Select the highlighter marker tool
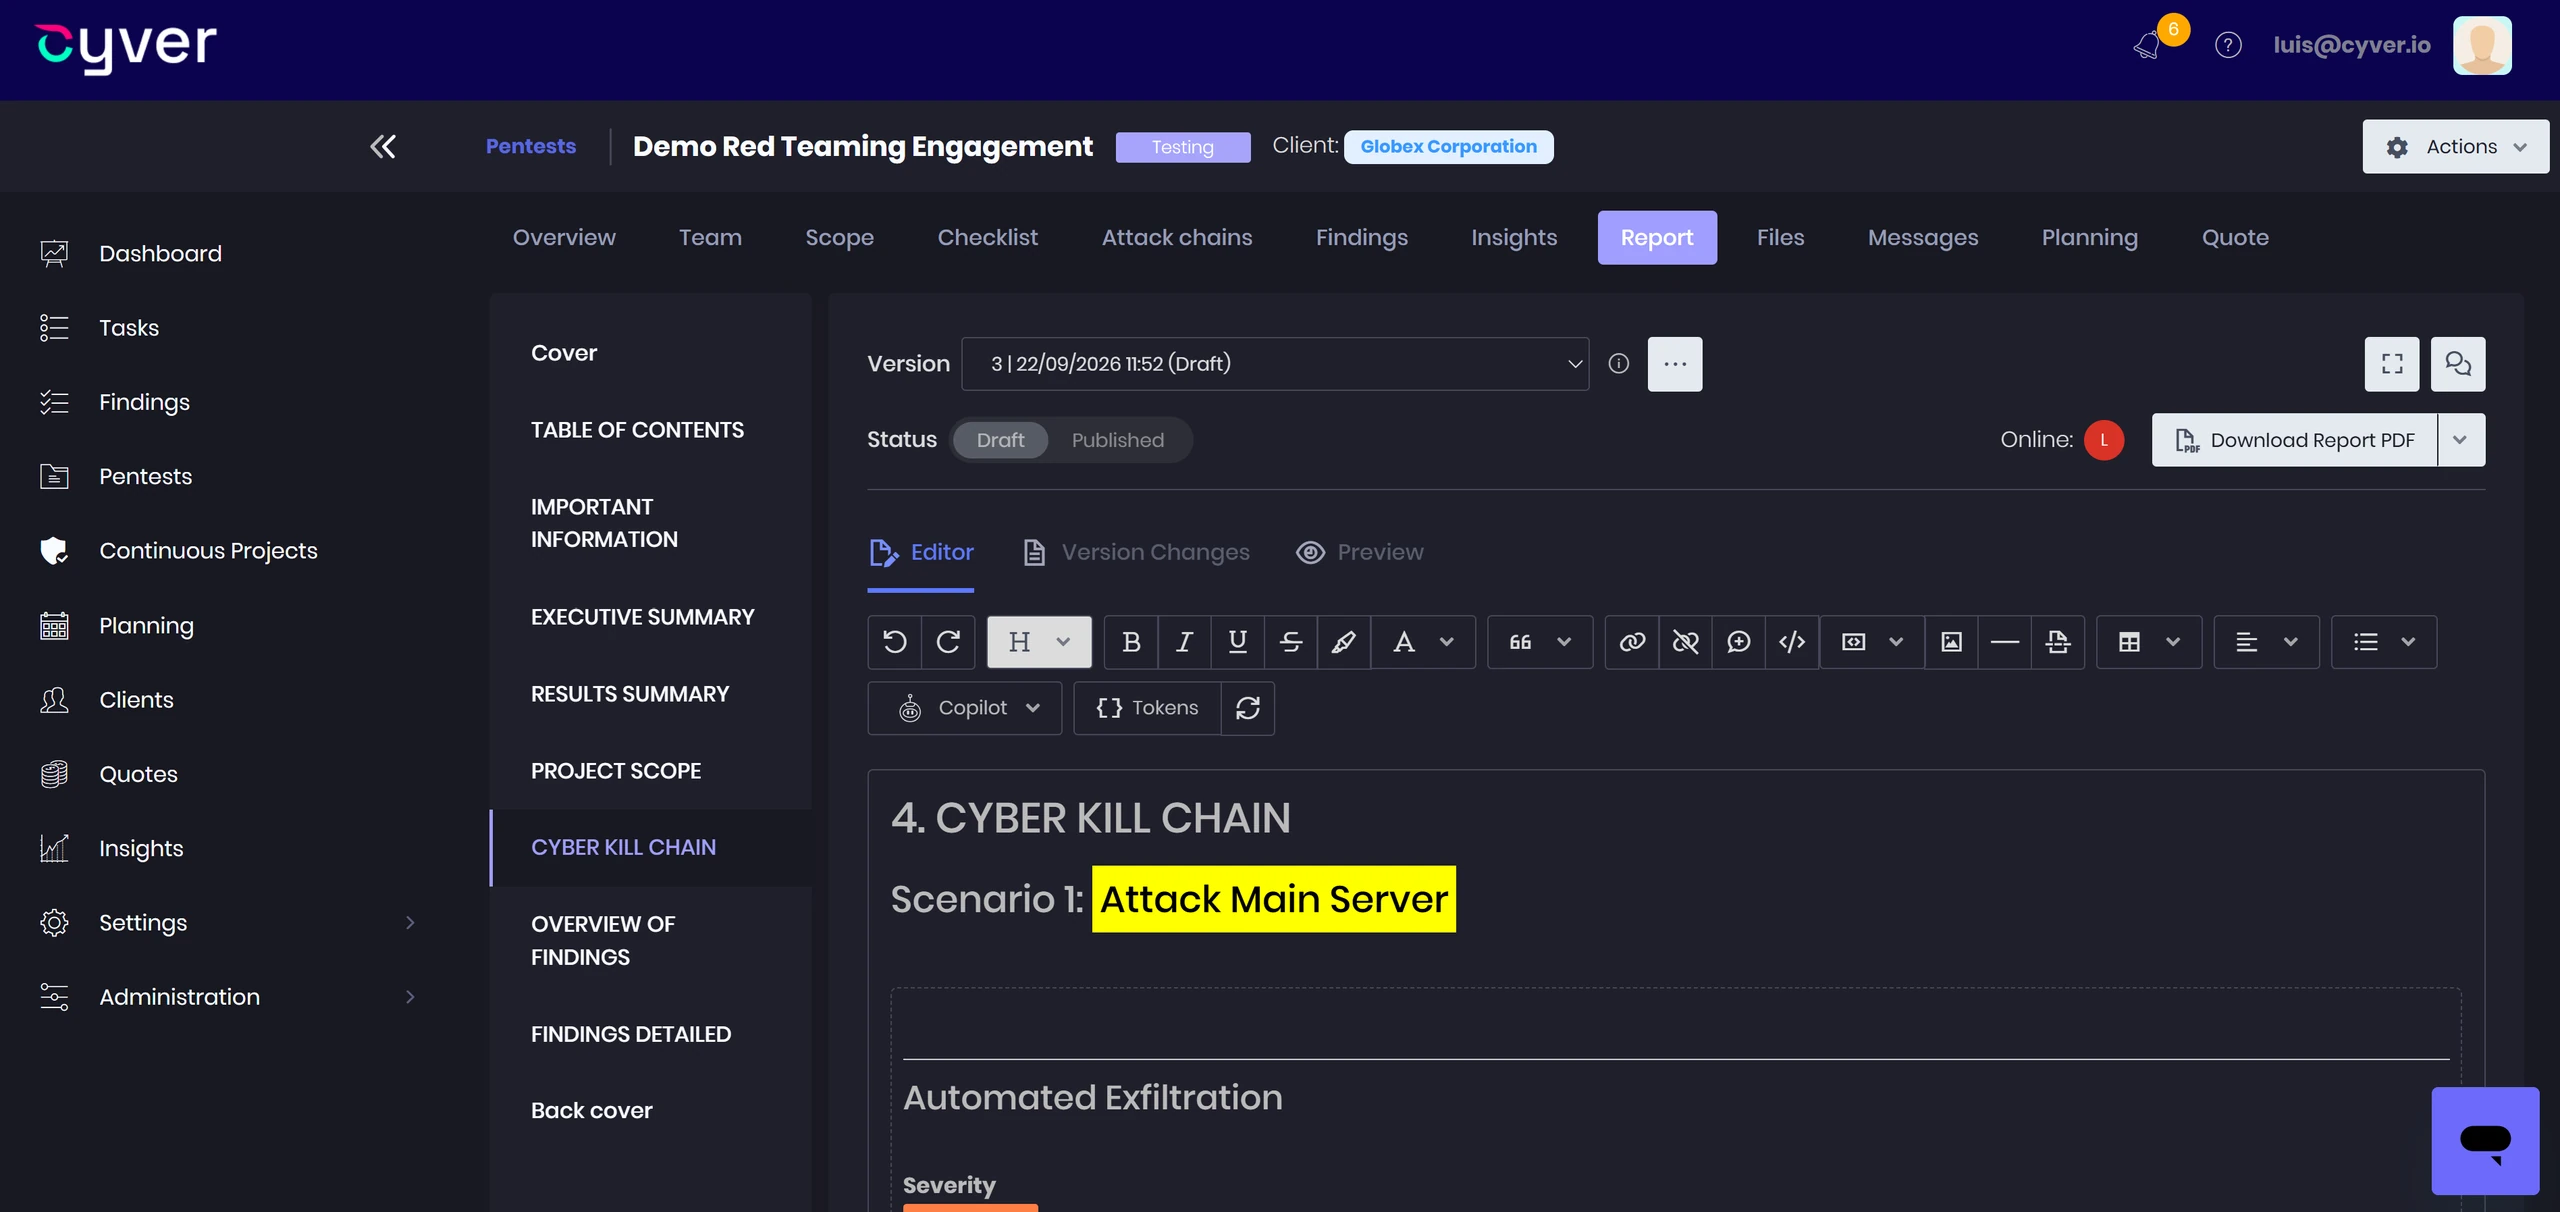Image resolution: width=2560 pixels, height=1212 pixels. [x=1344, y=642]
